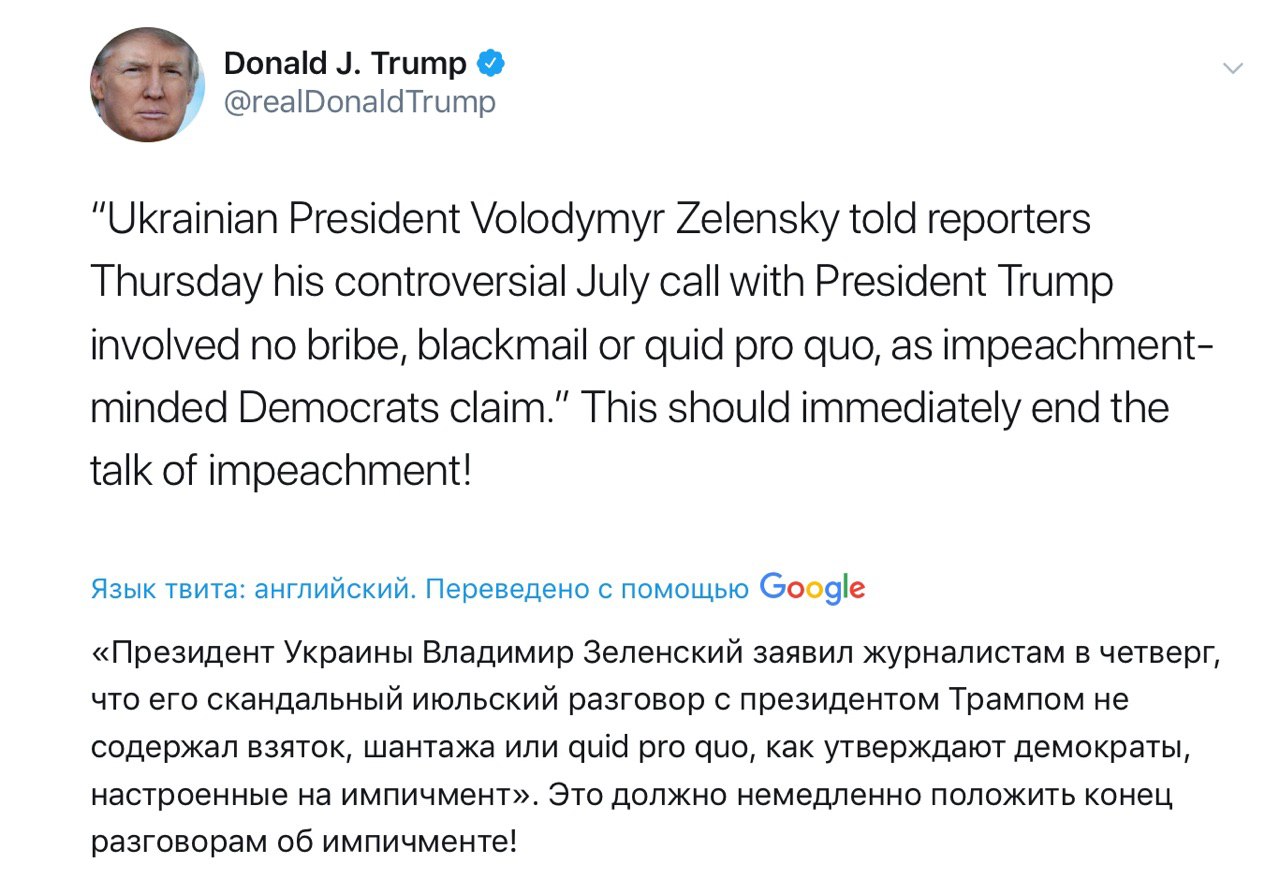The image size is (1280, 894).
Task: Click "talk of impeachment!" in the tweet
Action: tap(280, 472)
